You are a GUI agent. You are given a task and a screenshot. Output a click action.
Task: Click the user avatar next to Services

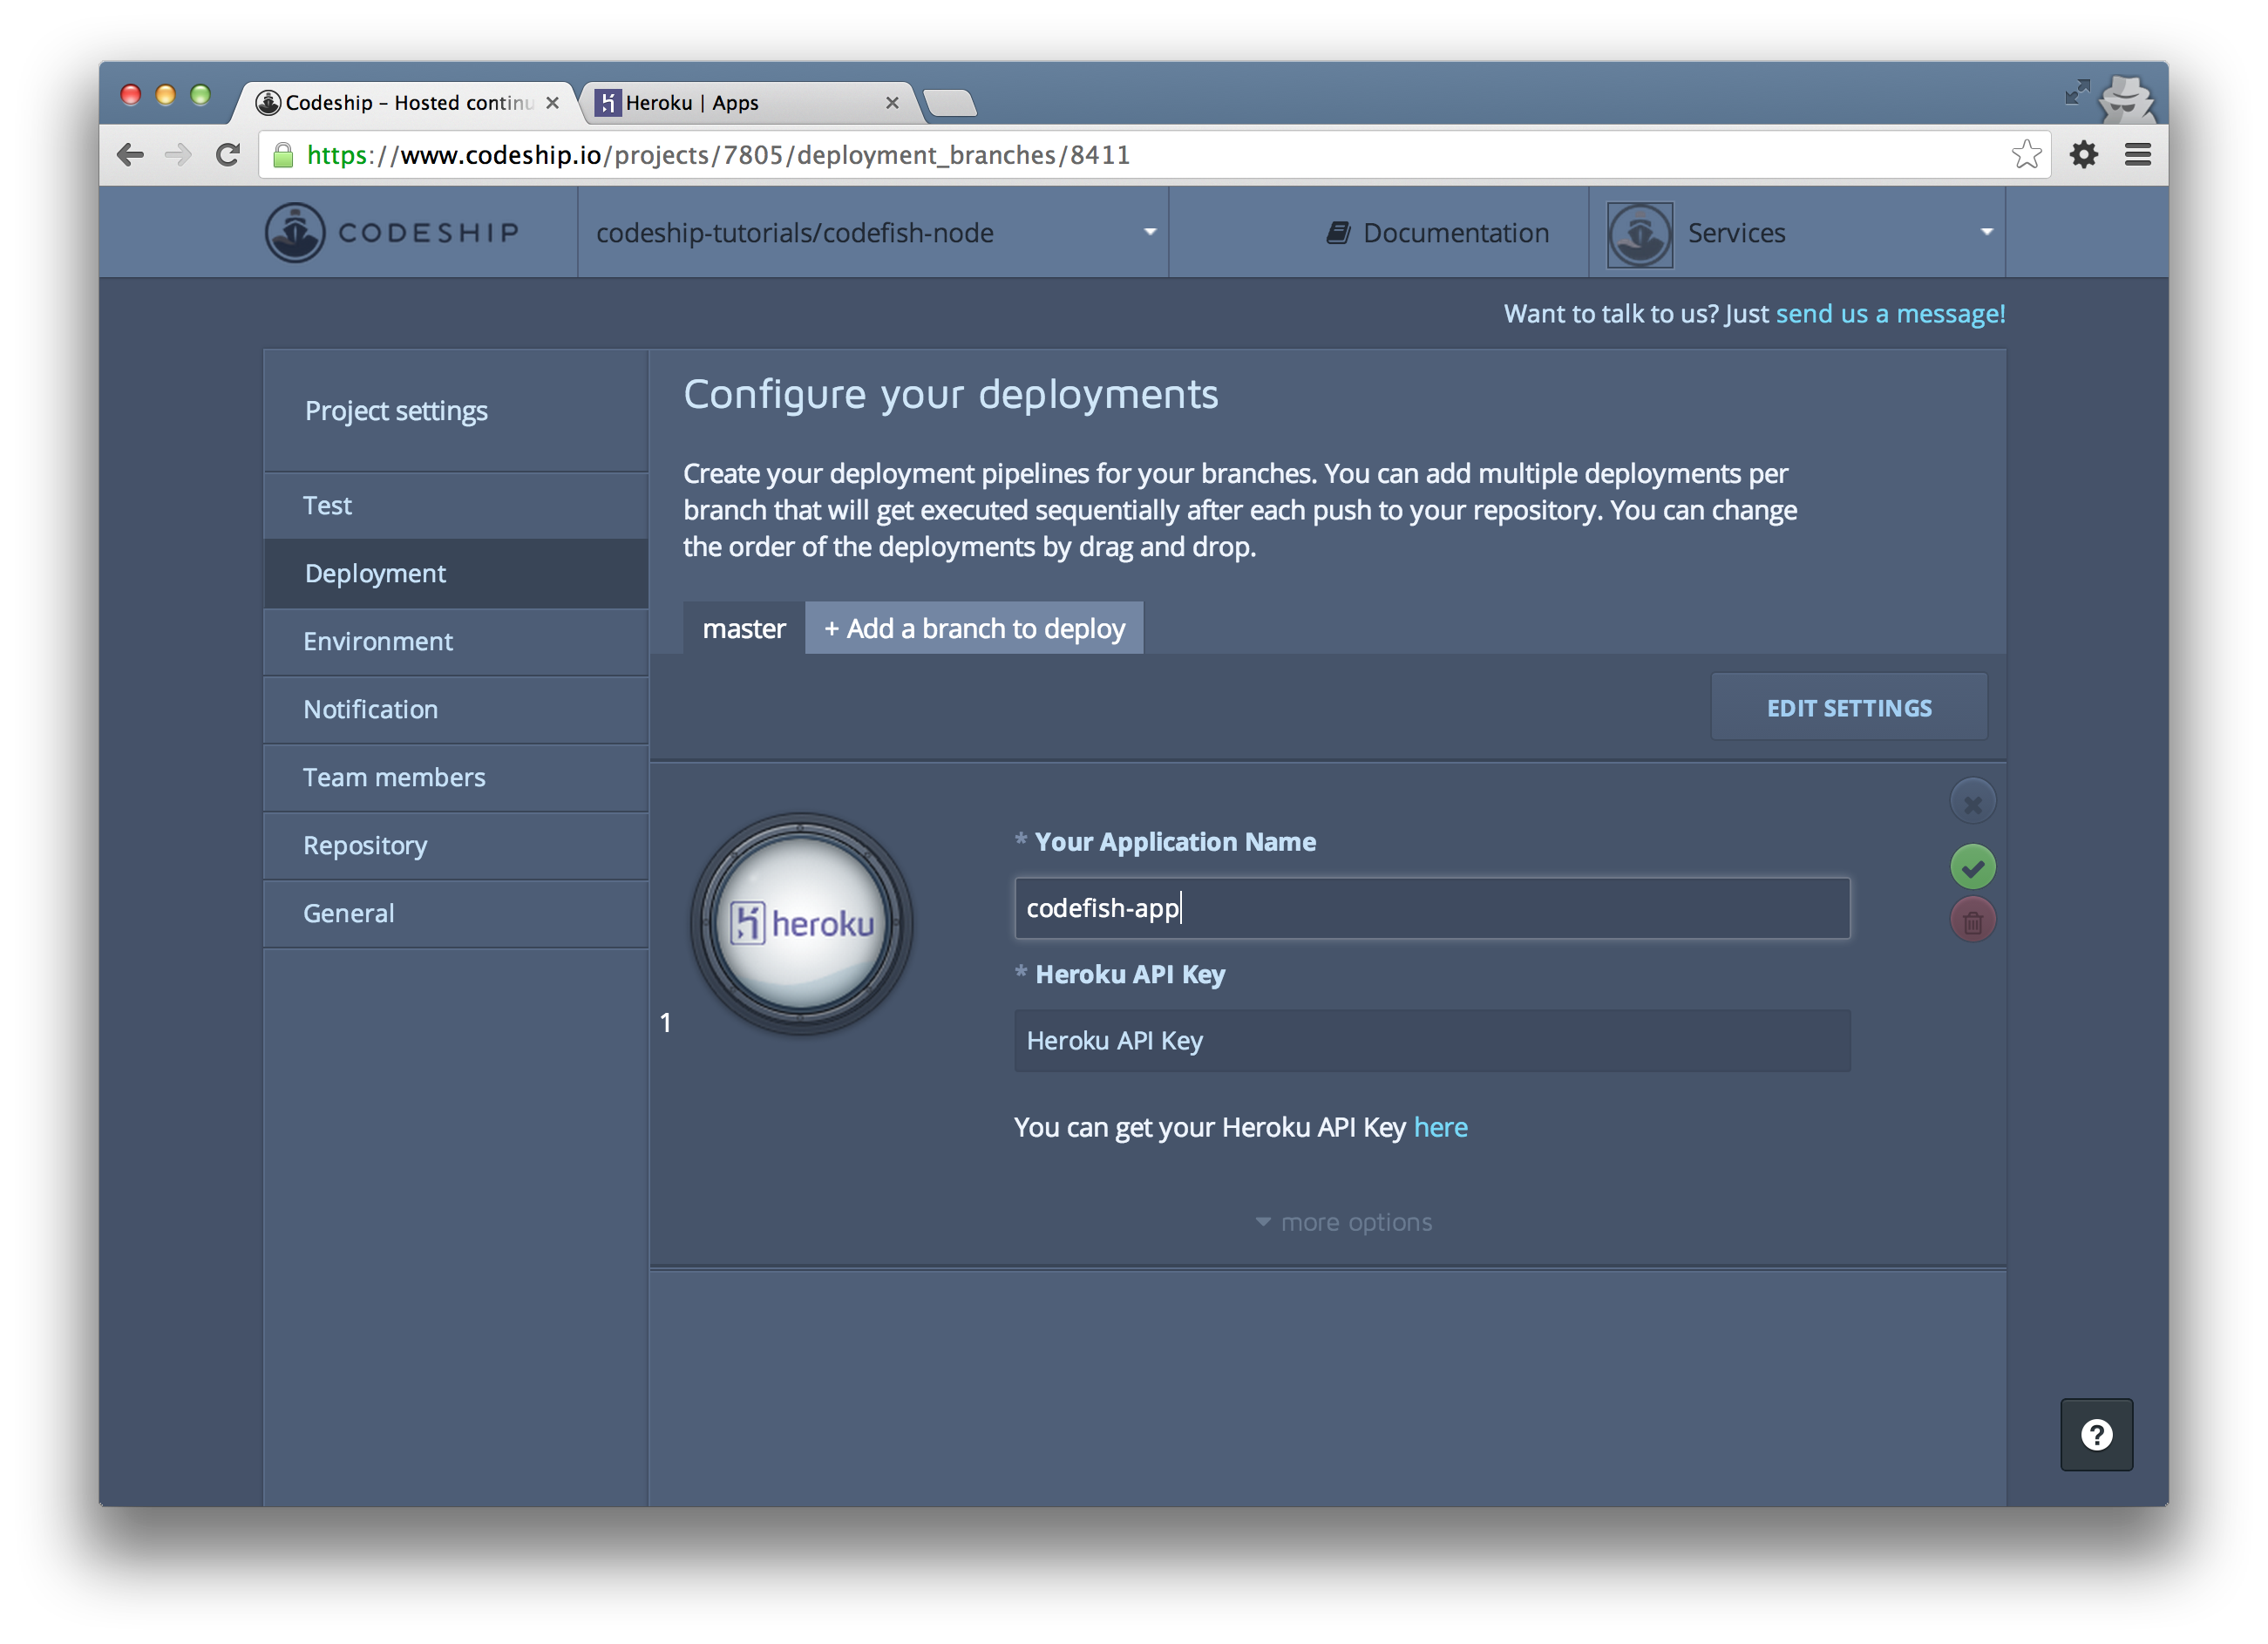[x=1639, y=234]
